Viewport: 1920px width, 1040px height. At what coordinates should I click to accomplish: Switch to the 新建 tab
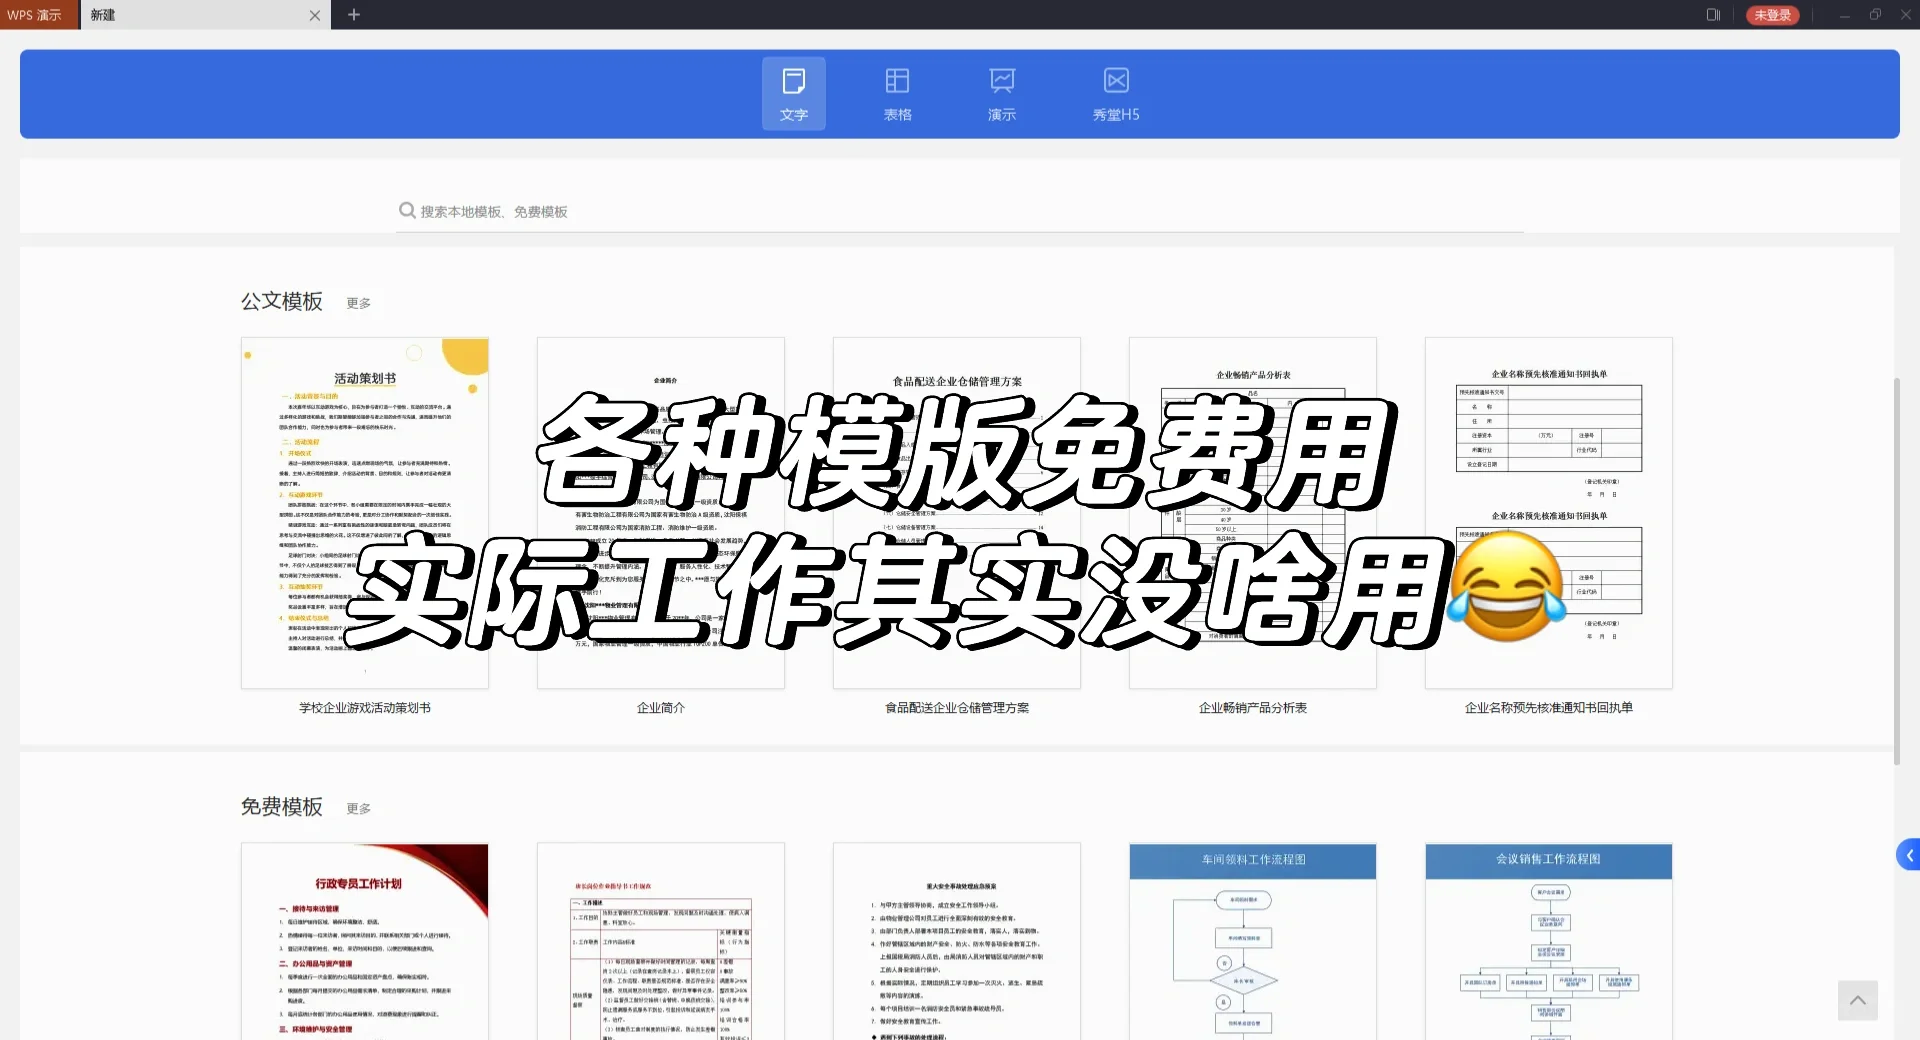point(180,15)
